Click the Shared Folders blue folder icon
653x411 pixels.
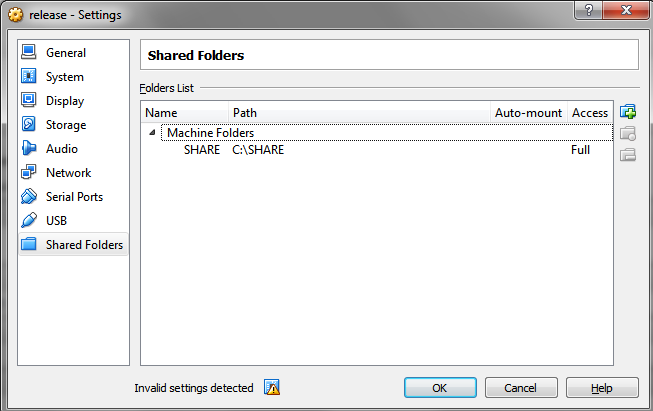point(29,244)
